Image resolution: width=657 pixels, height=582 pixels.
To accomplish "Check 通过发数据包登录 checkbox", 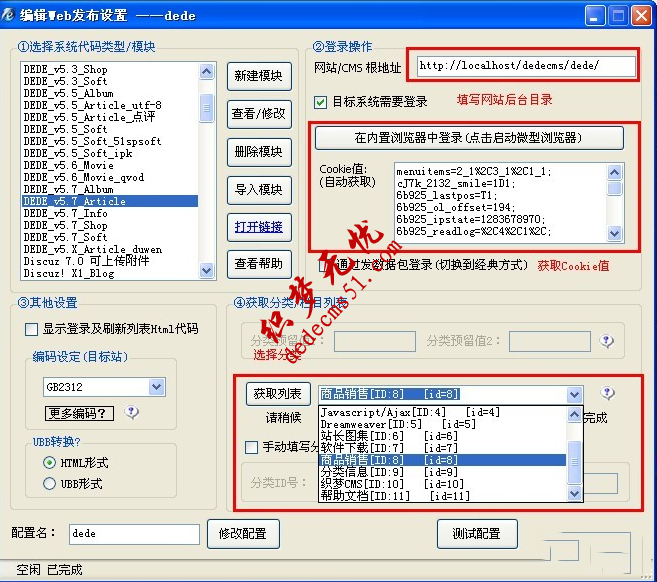I will pos(324,265).
